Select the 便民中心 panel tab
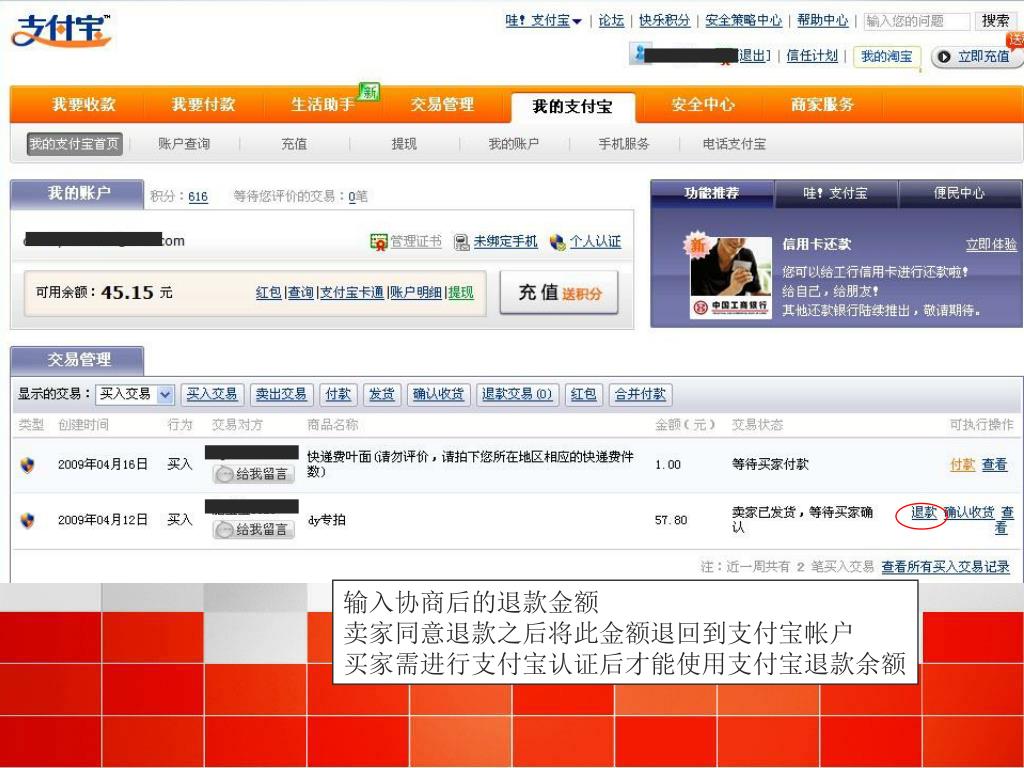Viewport: 1024px width, 768px height. (x=959, y=193)
